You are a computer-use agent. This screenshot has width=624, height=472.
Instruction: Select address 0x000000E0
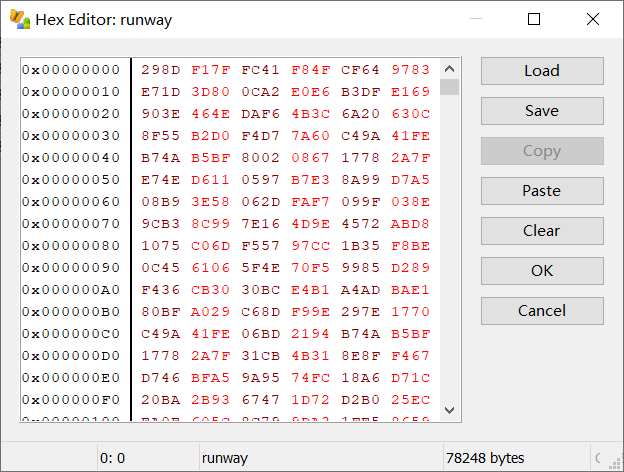71,378
